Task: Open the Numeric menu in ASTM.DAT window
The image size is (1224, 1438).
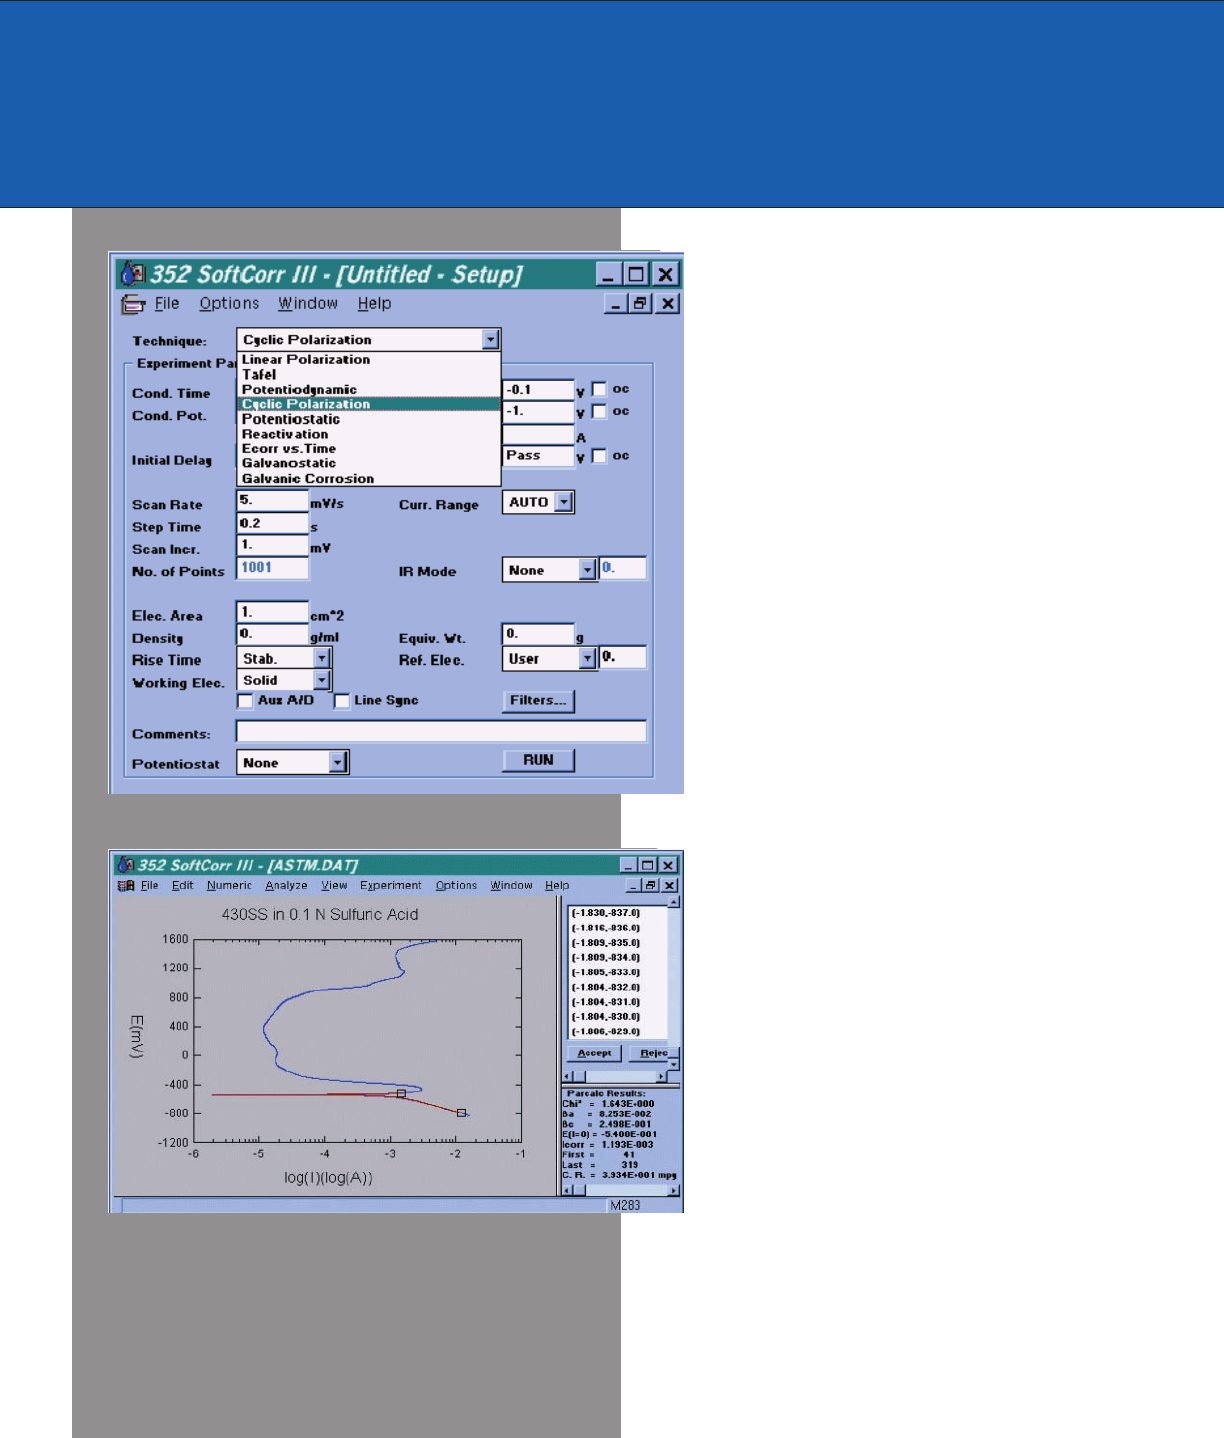Action: click(229, 885)
